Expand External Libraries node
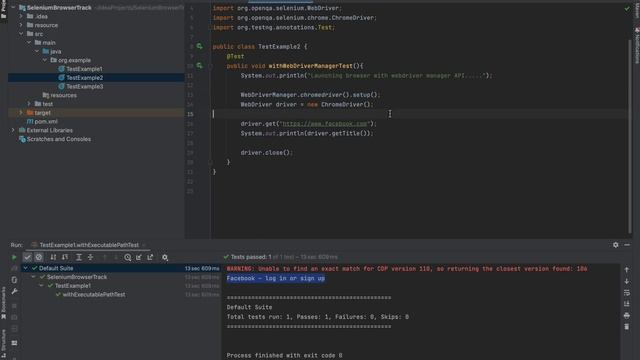Screen dimensions: 640x360 click(x=13, y=130)
